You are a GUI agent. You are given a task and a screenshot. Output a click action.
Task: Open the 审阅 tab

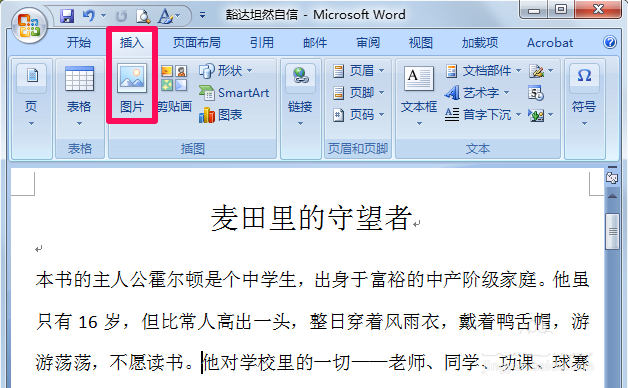coord(368,42)
